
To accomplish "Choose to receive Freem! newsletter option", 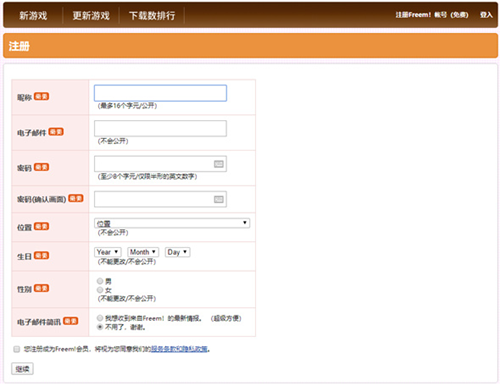I will click(x=100, y=318).
